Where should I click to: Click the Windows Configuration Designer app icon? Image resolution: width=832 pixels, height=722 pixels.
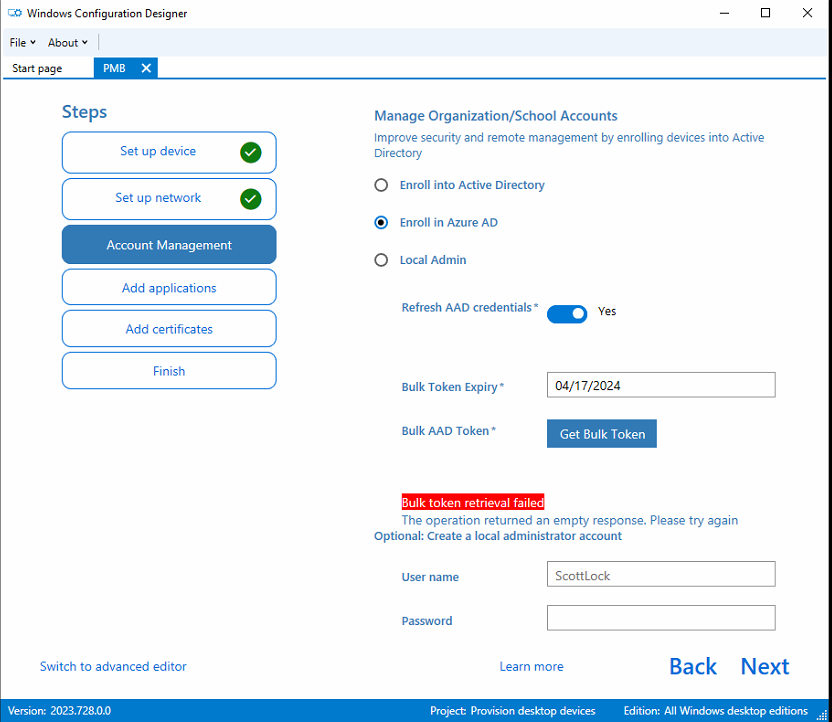click(x=12, y=13)
